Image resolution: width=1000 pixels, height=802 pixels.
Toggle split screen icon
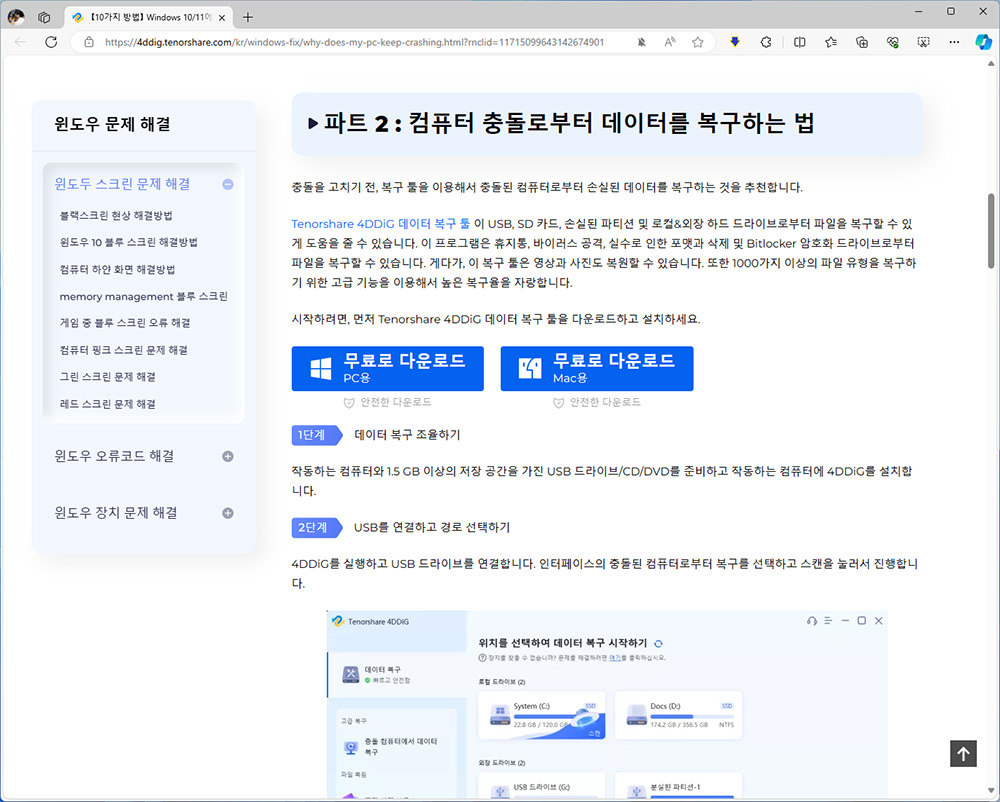click(799, 42)
